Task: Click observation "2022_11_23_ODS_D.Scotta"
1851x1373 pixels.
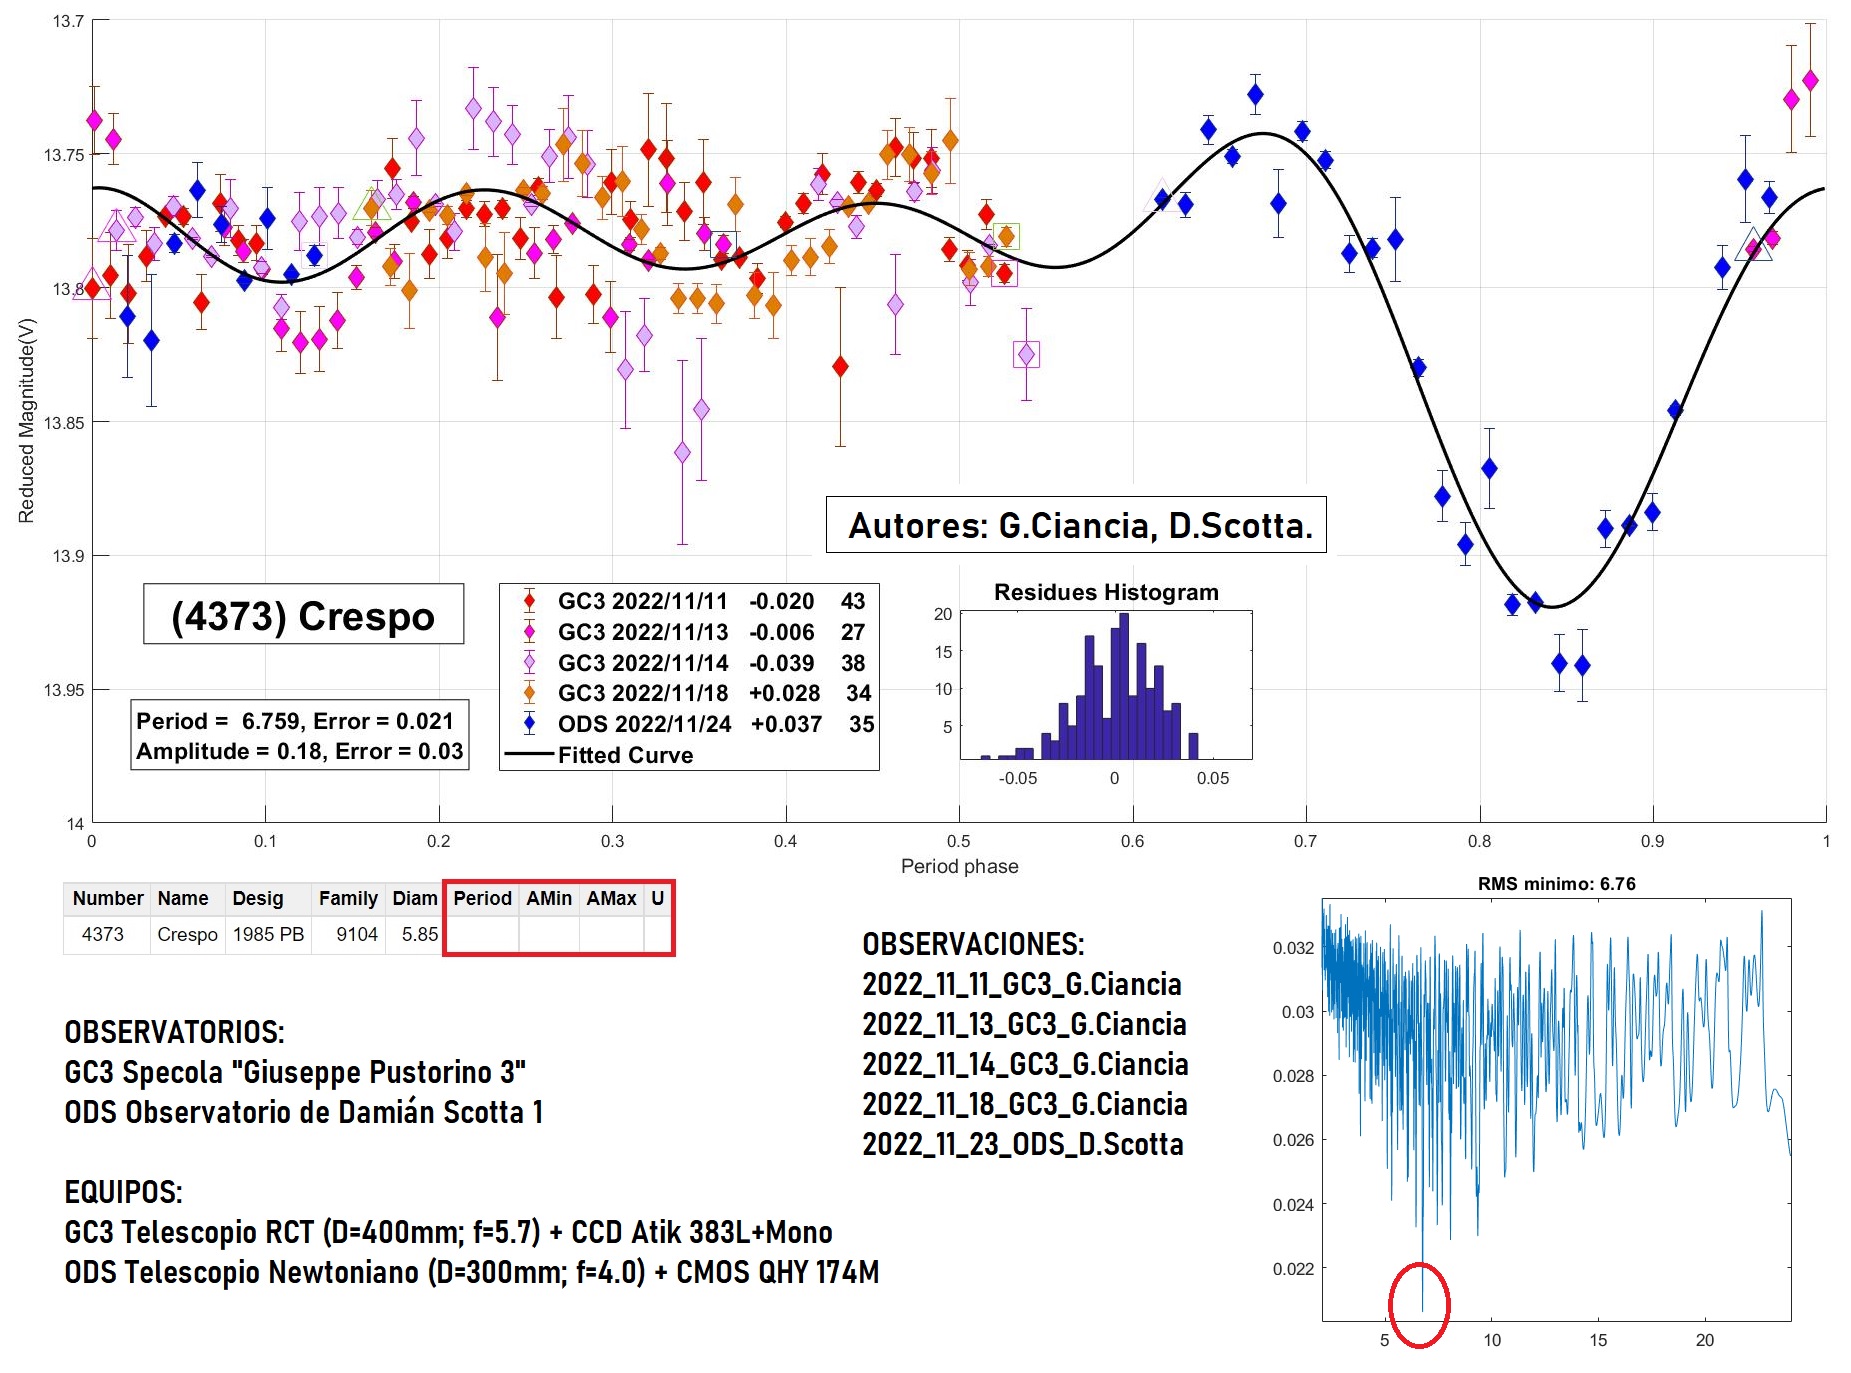Action: pos(1023,1144)
